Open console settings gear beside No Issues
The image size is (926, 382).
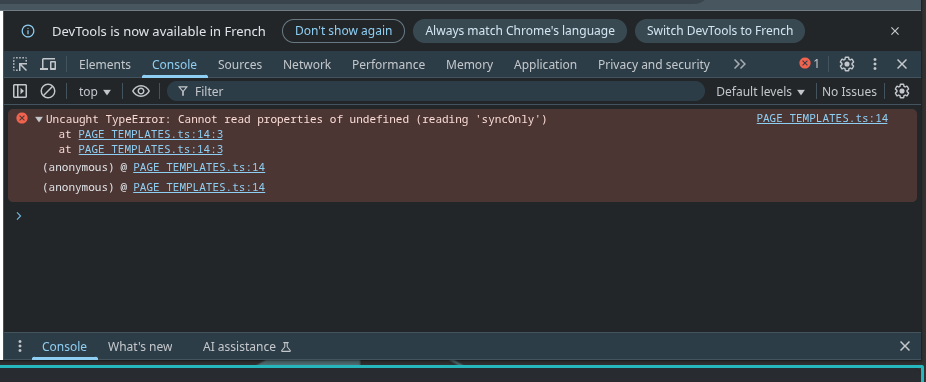pos(901,91)
